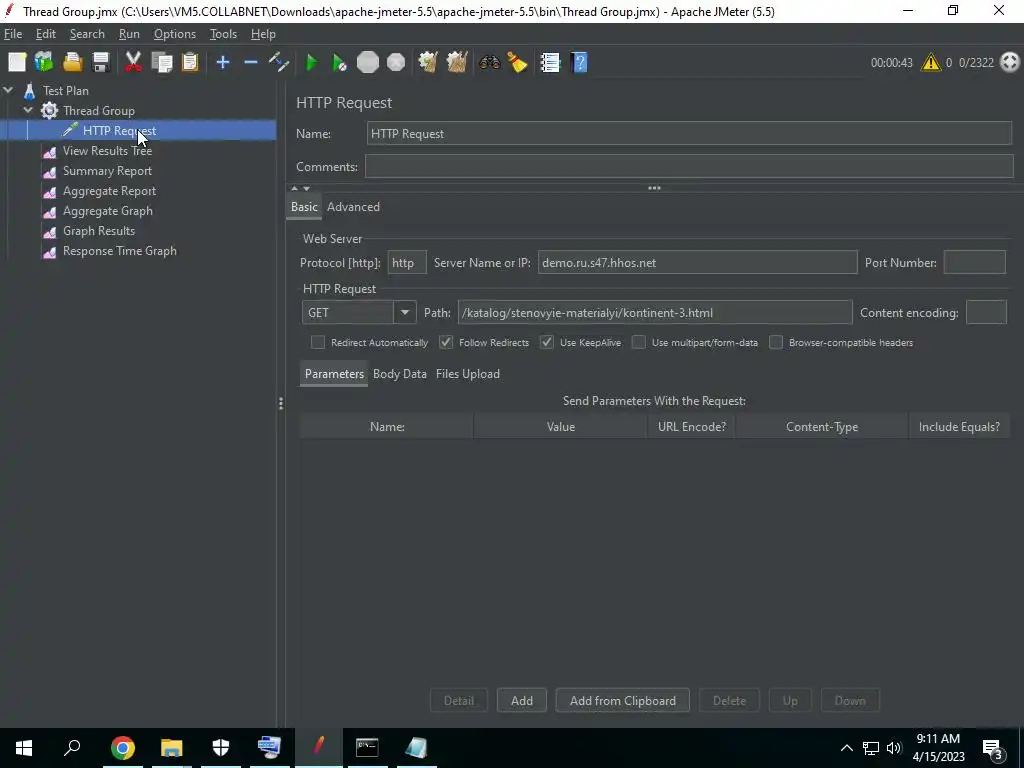
Task: Uncheck Use KeepAlive checkbox
Action: [547, 342]
